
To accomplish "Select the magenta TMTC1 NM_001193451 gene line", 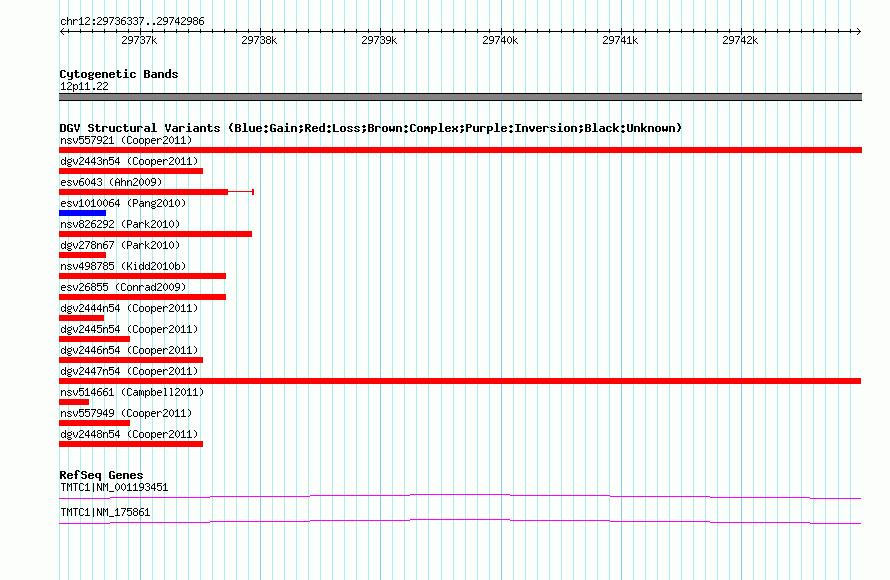I will click(x=460, y=497).
